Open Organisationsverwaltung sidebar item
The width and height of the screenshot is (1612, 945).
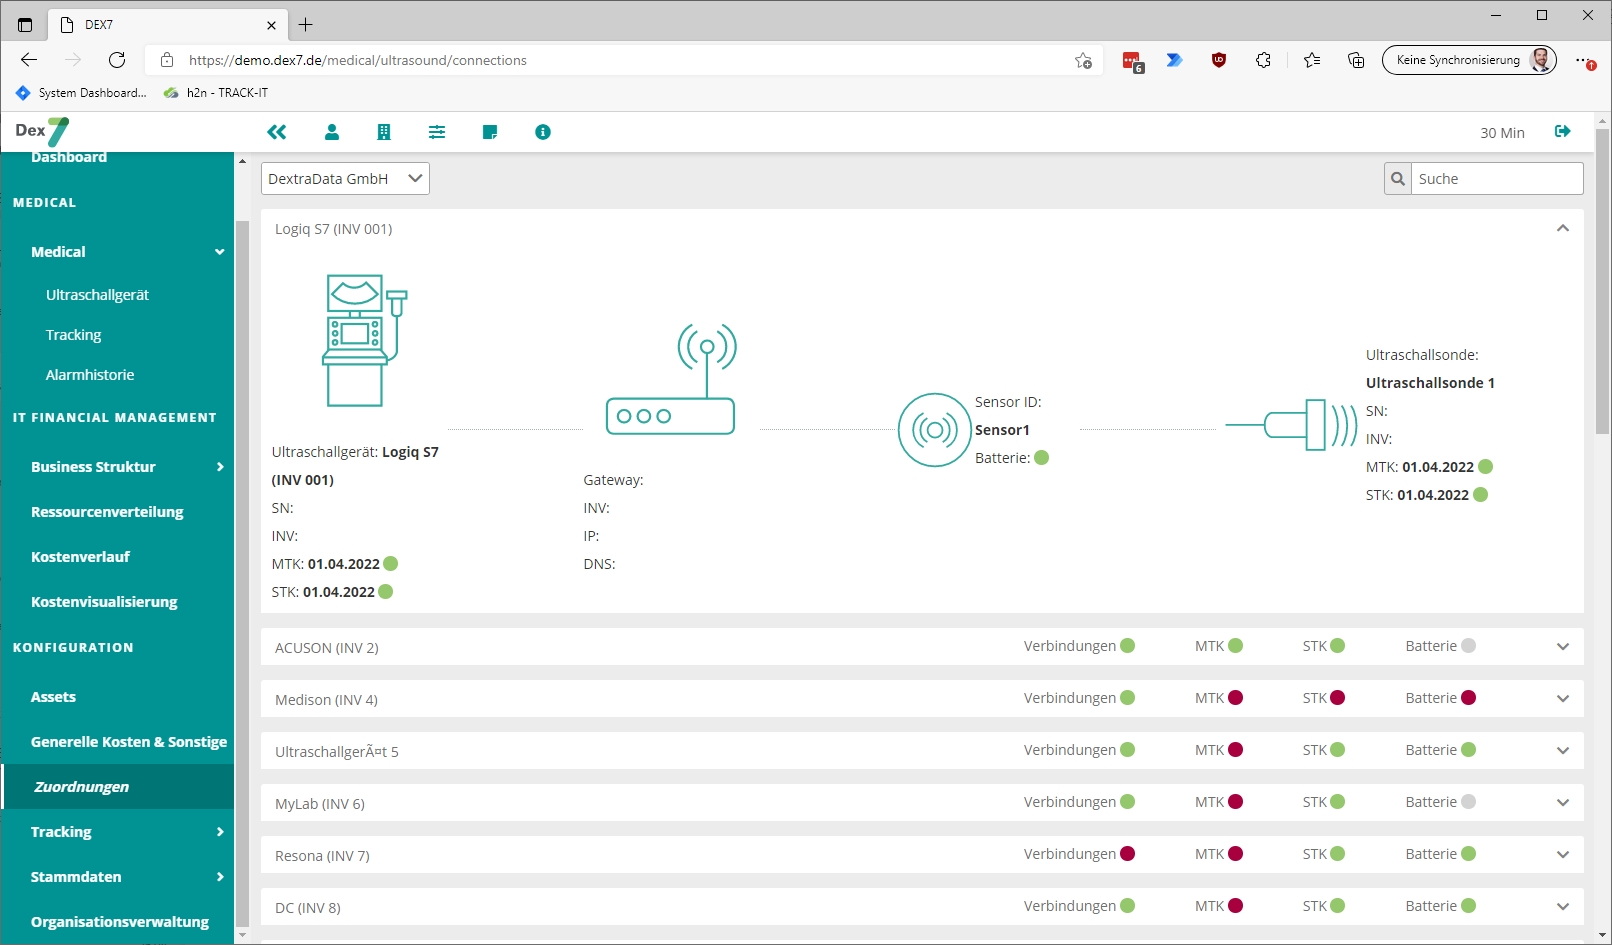(120, 922)
